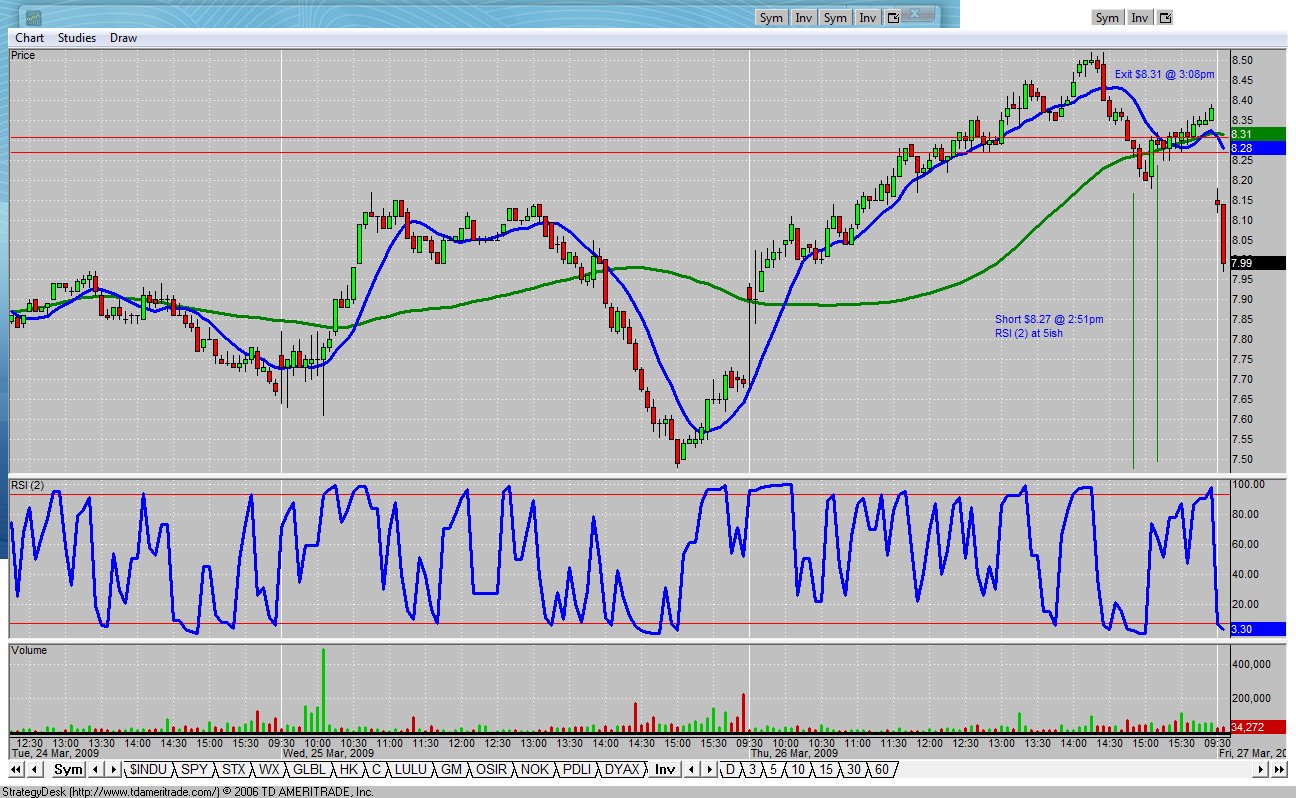Viewport: 1296px width, 798px height.
Task: Open the DYAX symbol tab
Action: click(622, 769)
